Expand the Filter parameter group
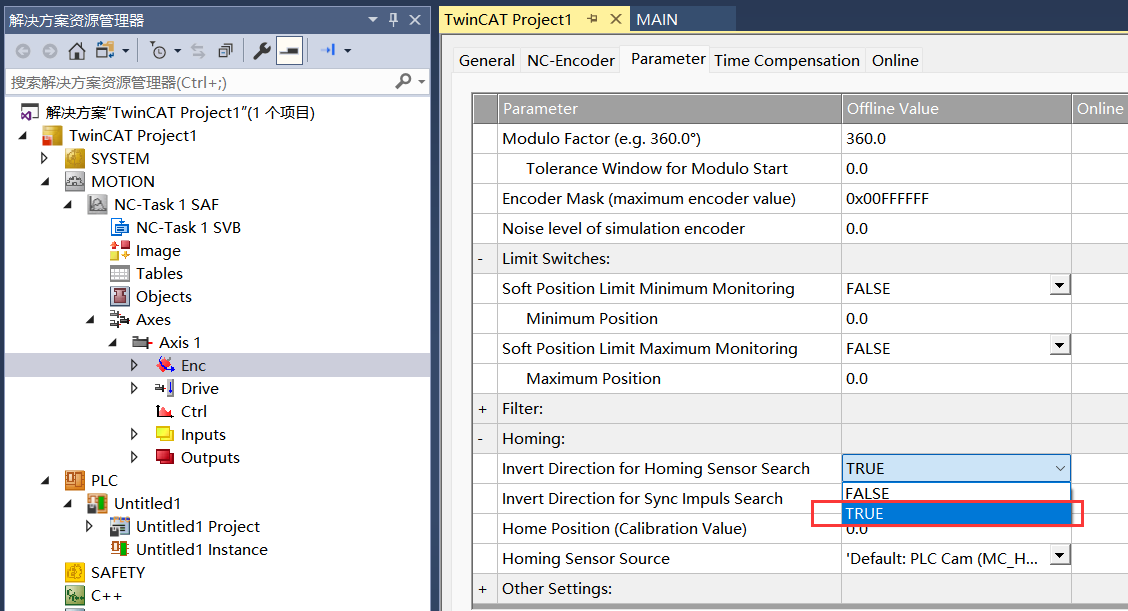This screenshot has width=1128, height=611. pos(483,409)
